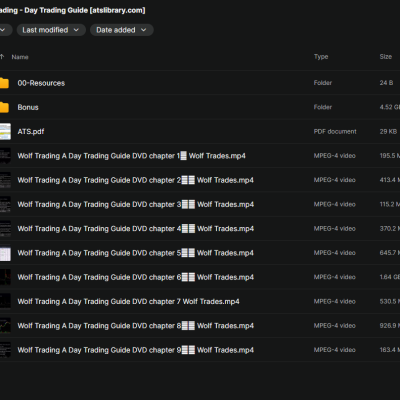
Task: Open the Bonus folder icon
Action: 4,107
